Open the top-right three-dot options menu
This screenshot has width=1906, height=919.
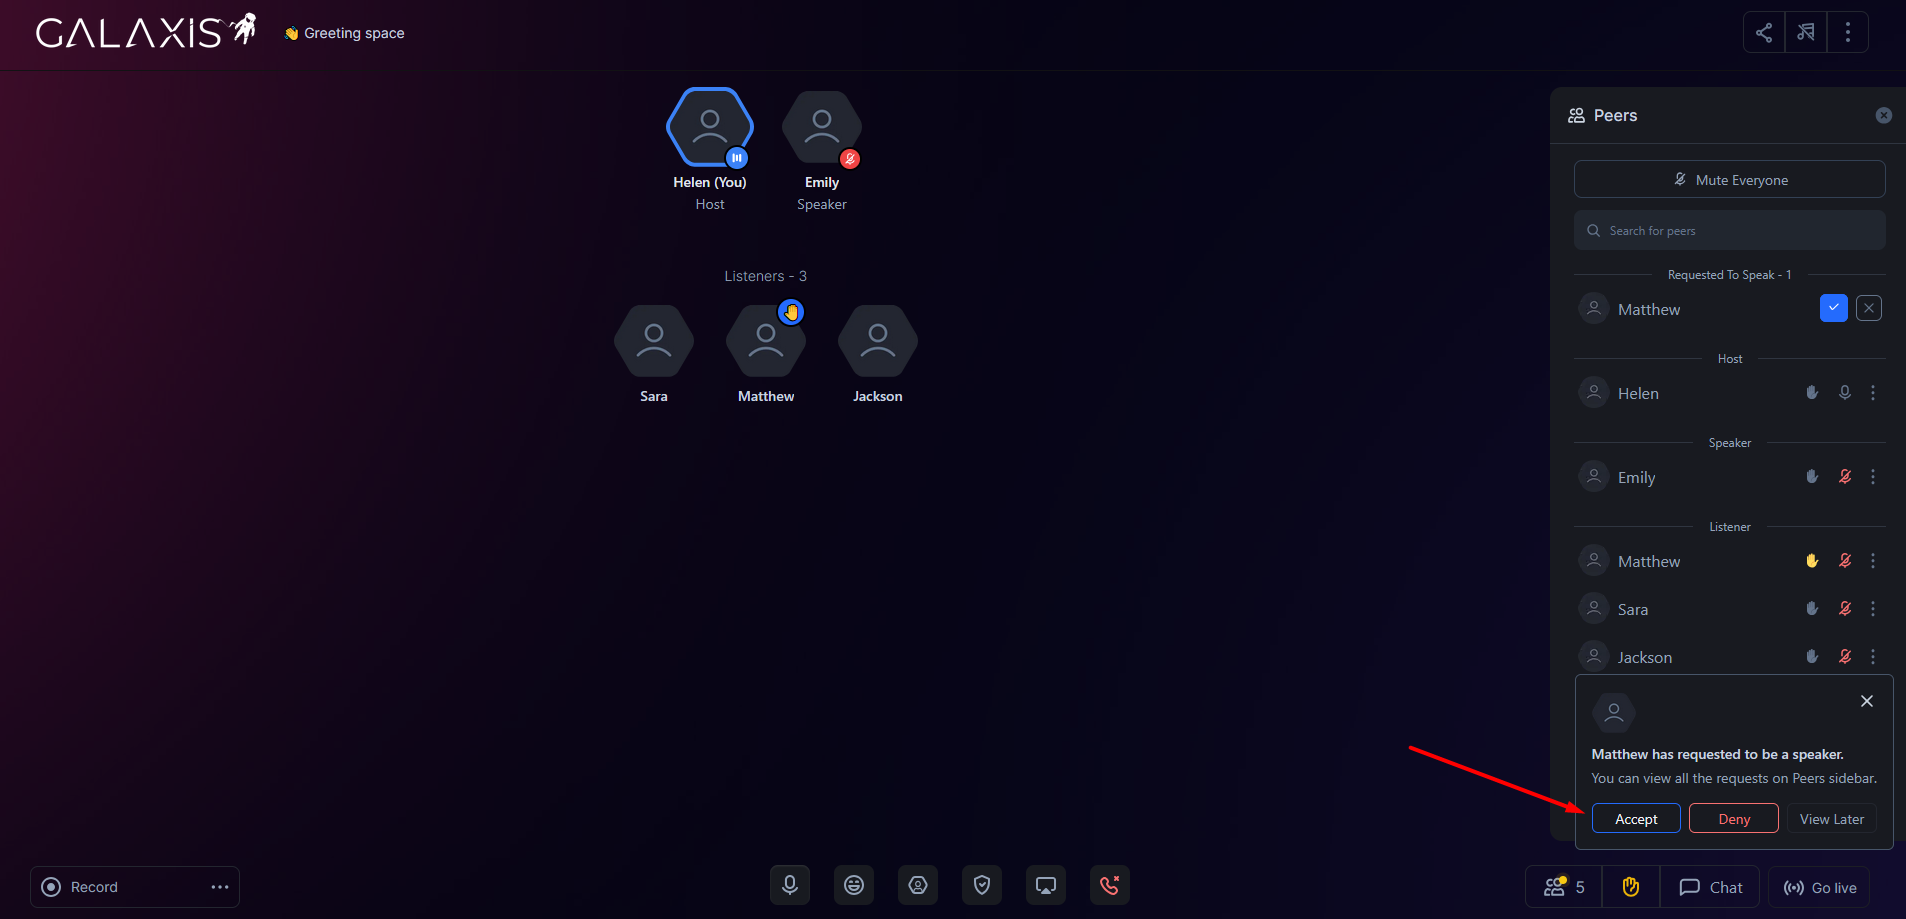1848,33
